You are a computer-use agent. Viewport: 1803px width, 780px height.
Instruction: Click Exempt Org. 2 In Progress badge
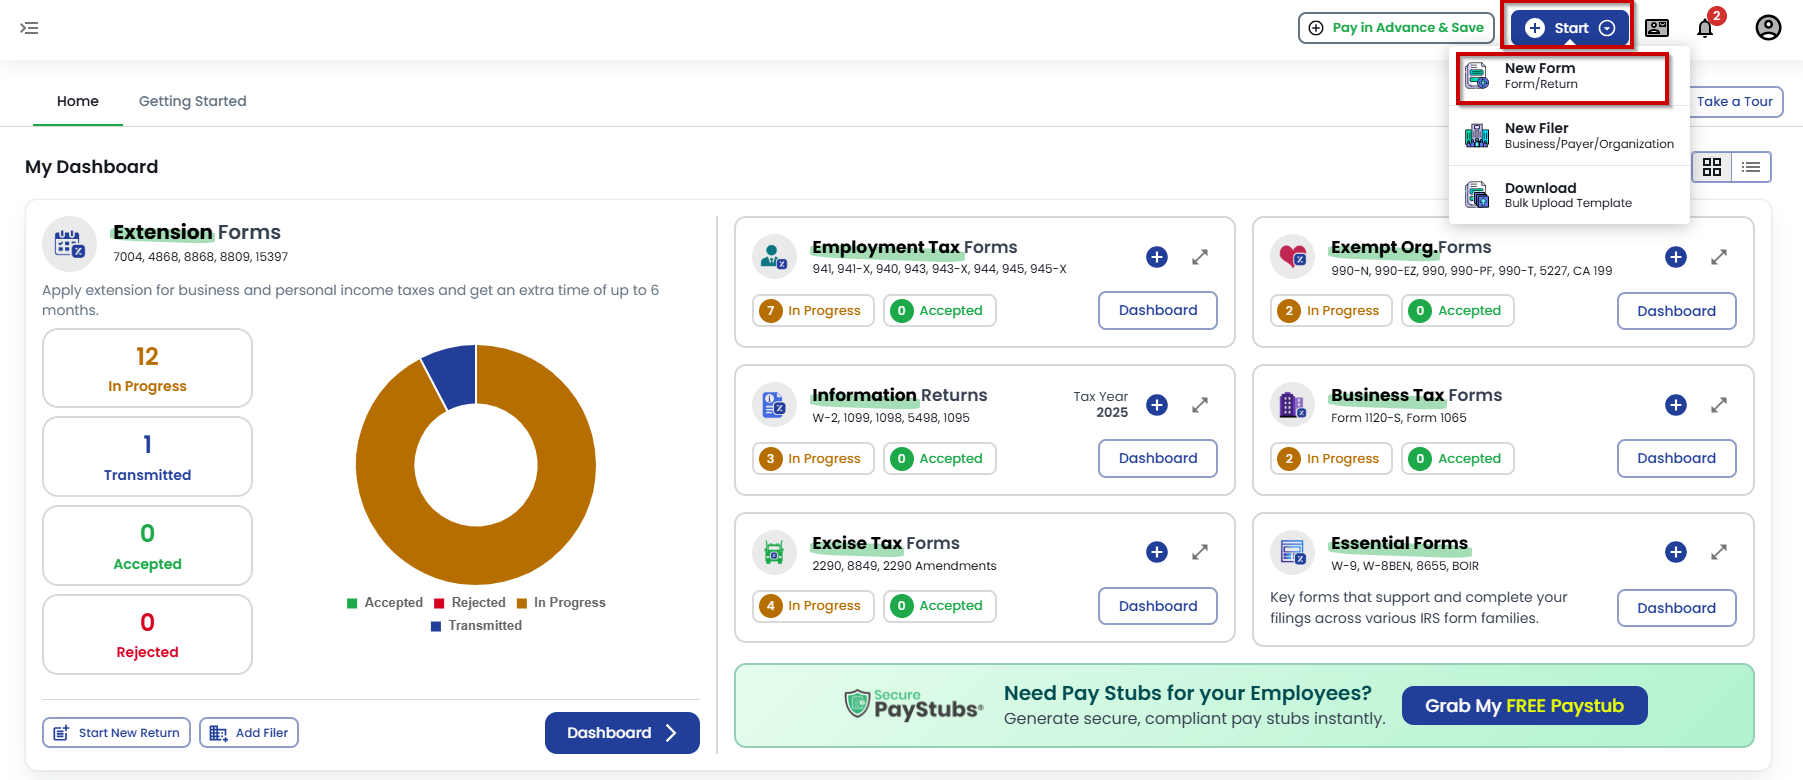click(x=1332, y=311)
